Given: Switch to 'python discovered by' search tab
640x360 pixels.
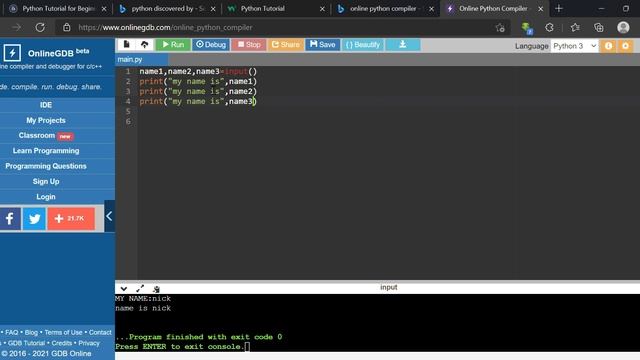Looking at the screenshot, I should tap(167, 9).
